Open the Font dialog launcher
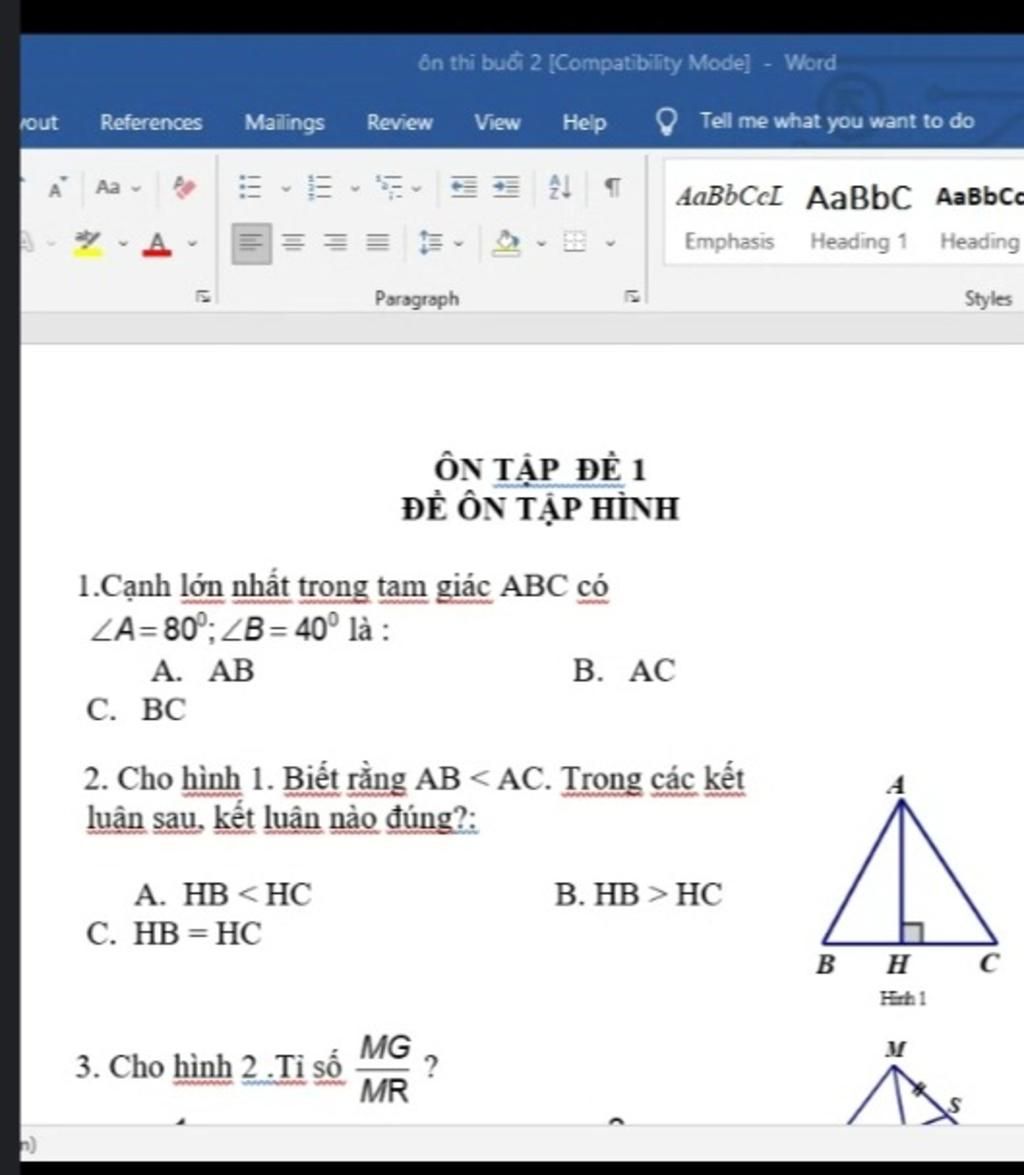The image size is (1024, 1175). (x=202, y=297)
